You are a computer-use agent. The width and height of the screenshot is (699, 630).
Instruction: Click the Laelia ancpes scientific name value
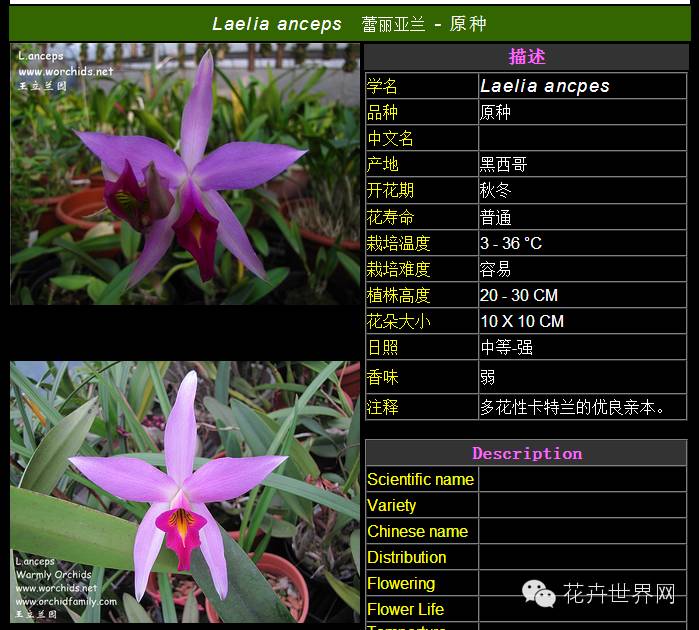[x=545, y=86]
